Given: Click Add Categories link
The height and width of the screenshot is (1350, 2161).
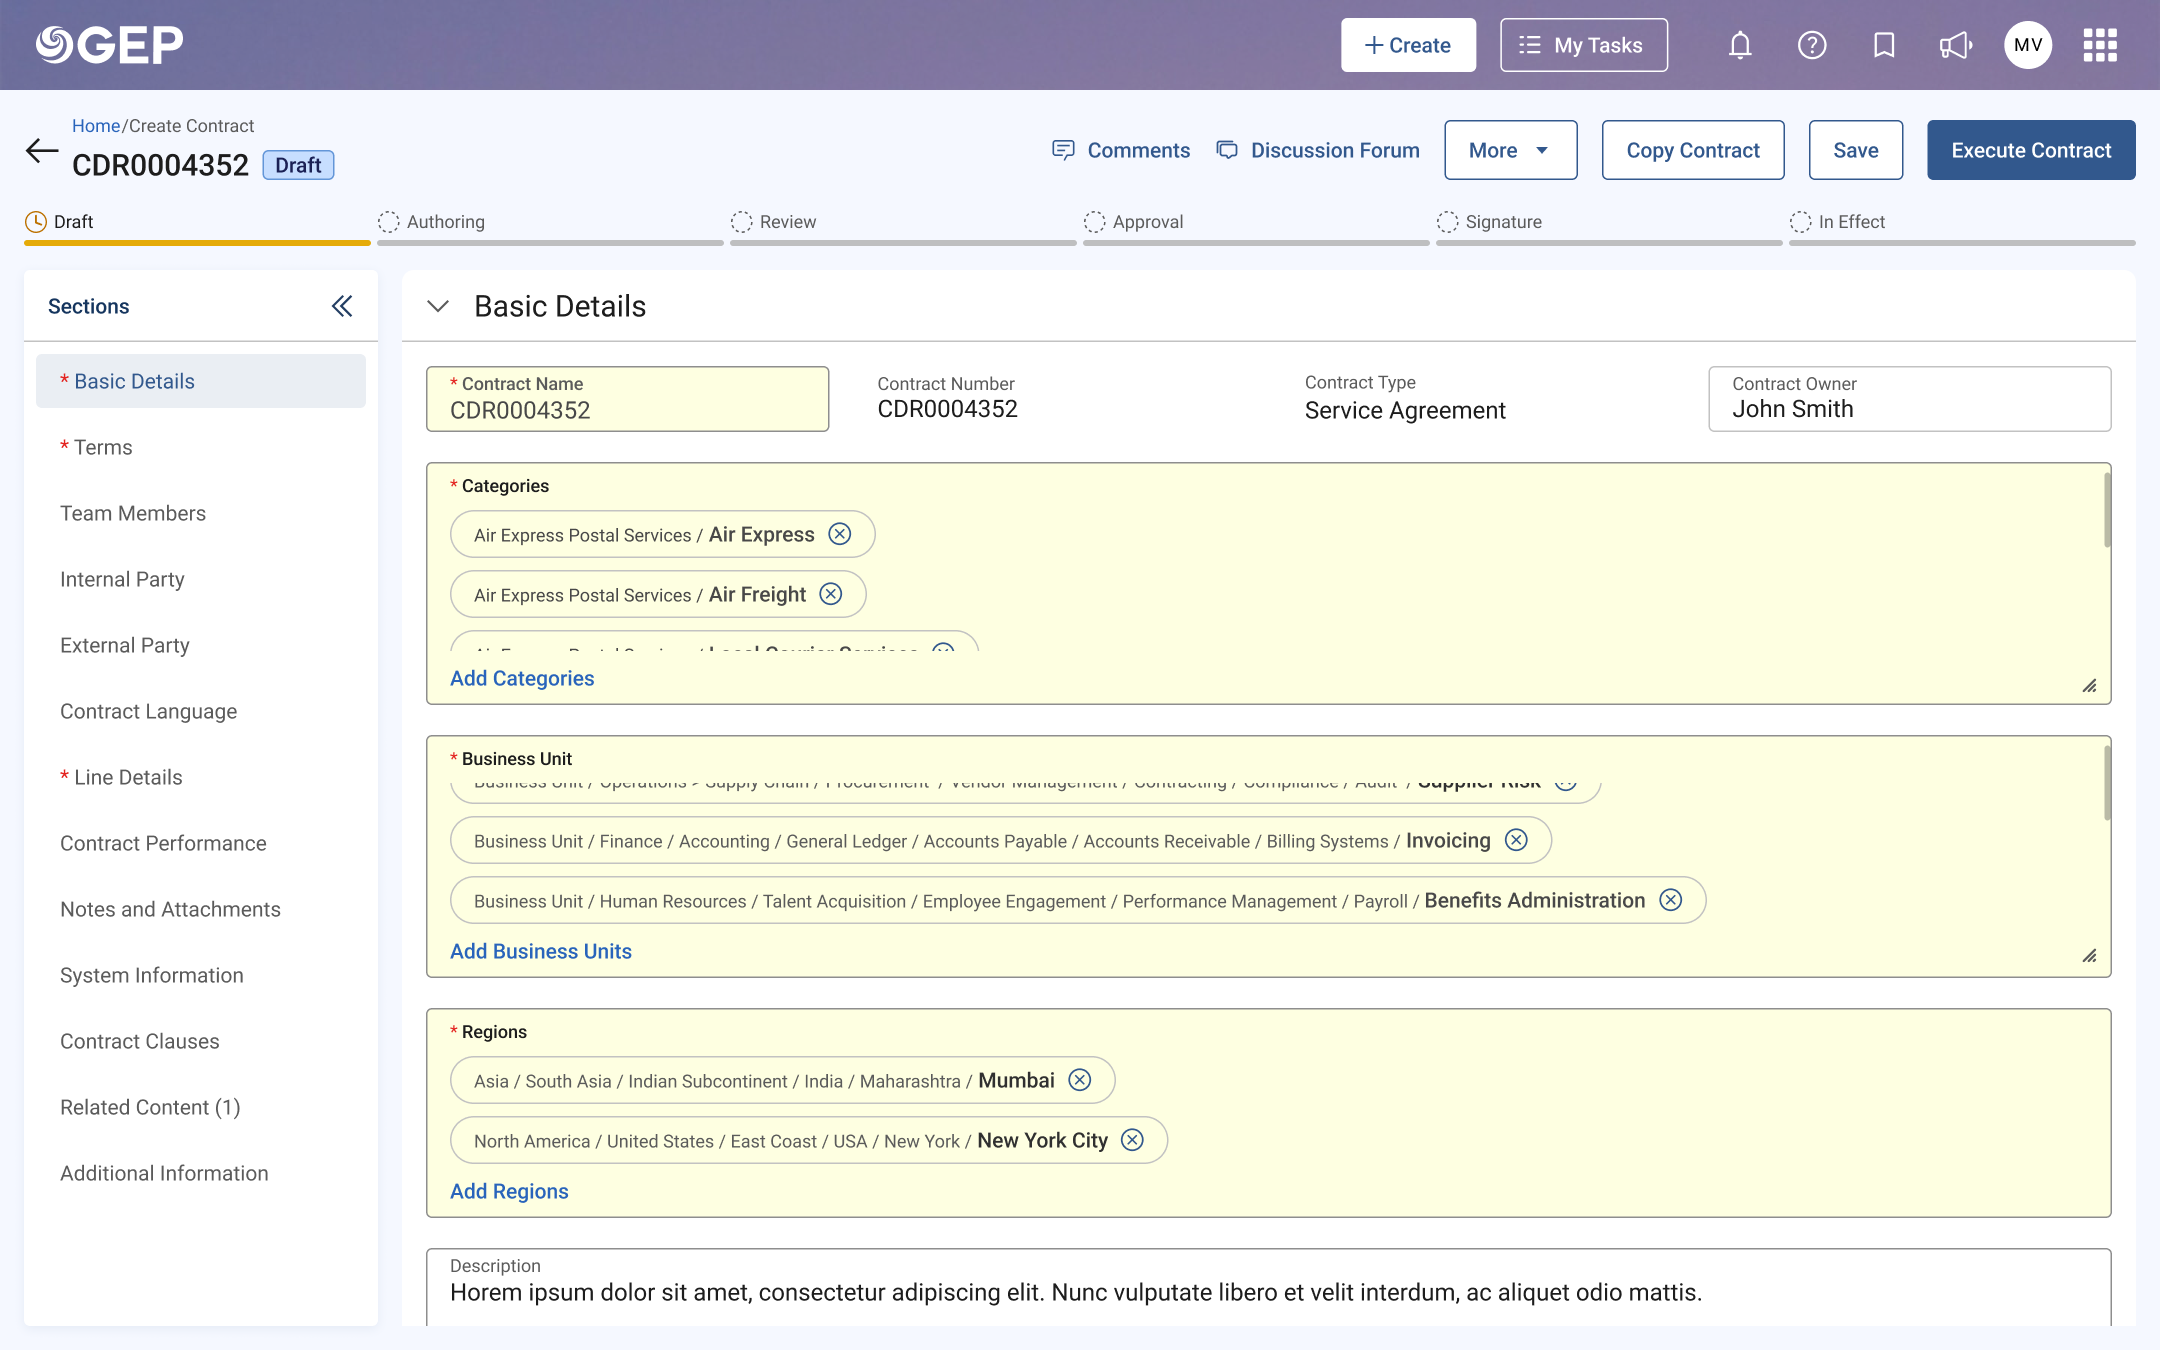Looking at the screenshot, I should [522, 678].
